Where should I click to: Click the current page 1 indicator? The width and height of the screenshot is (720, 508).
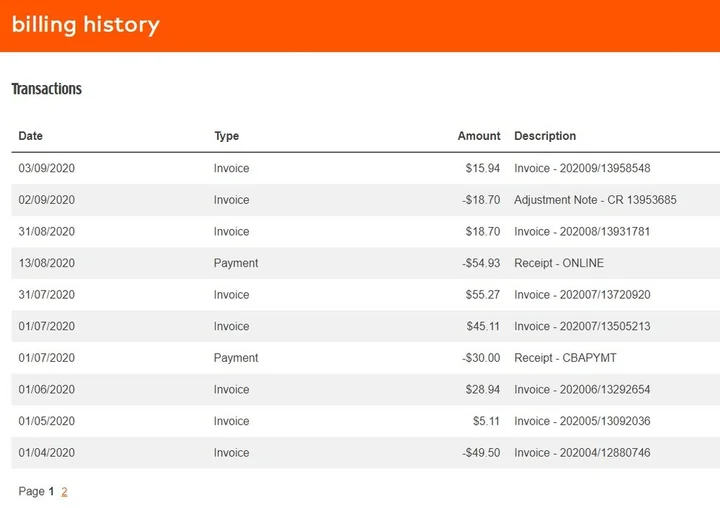point(52,491)
